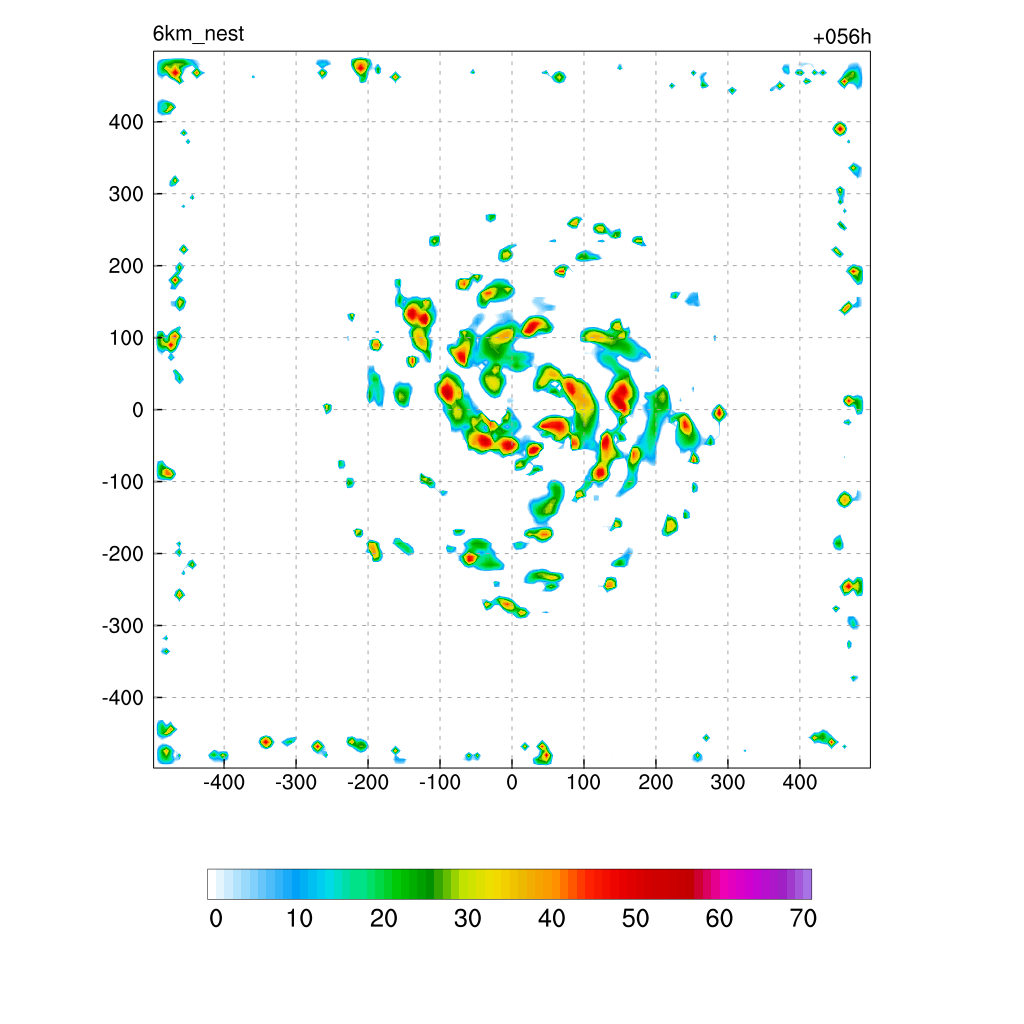Click the x-axis tick label "-200"
This screenshot has height=1024, width=1024.
pos(368,782)
